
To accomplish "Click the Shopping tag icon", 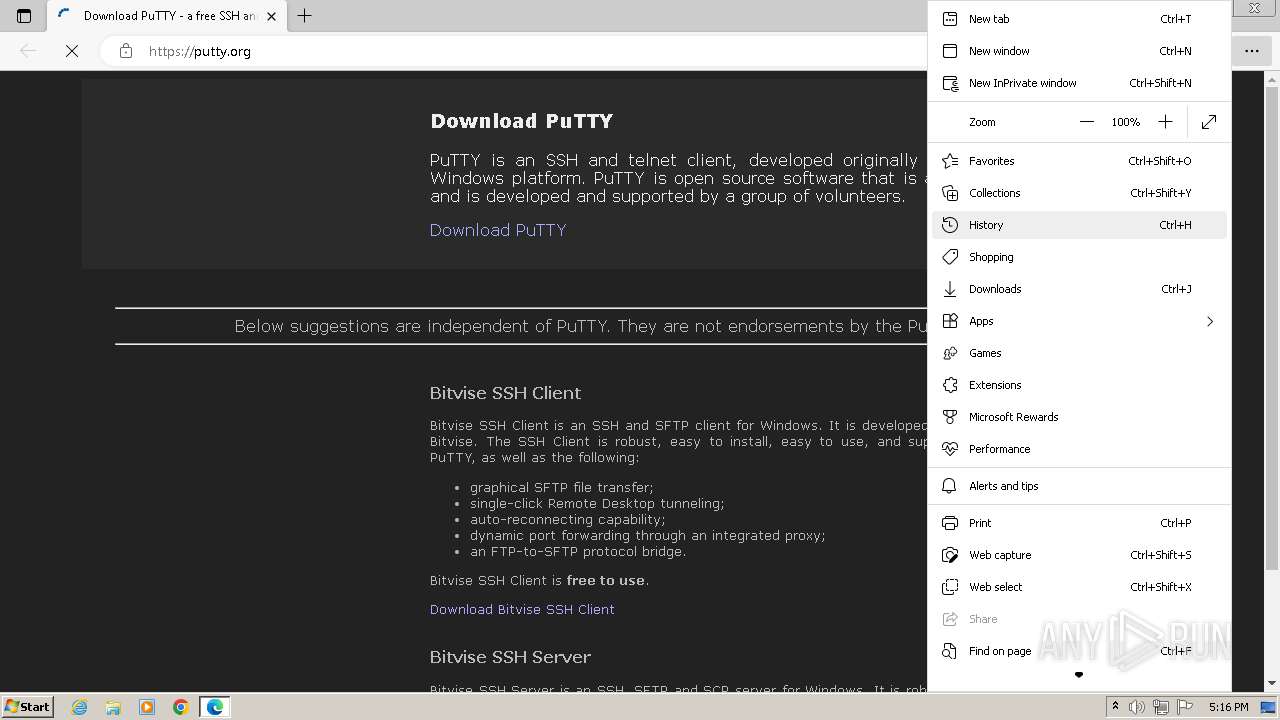I will pos(950,257).
